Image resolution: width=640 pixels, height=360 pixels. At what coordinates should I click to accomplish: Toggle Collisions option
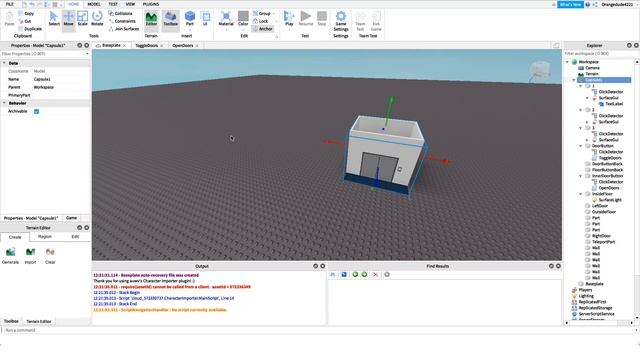click(120, 13)
